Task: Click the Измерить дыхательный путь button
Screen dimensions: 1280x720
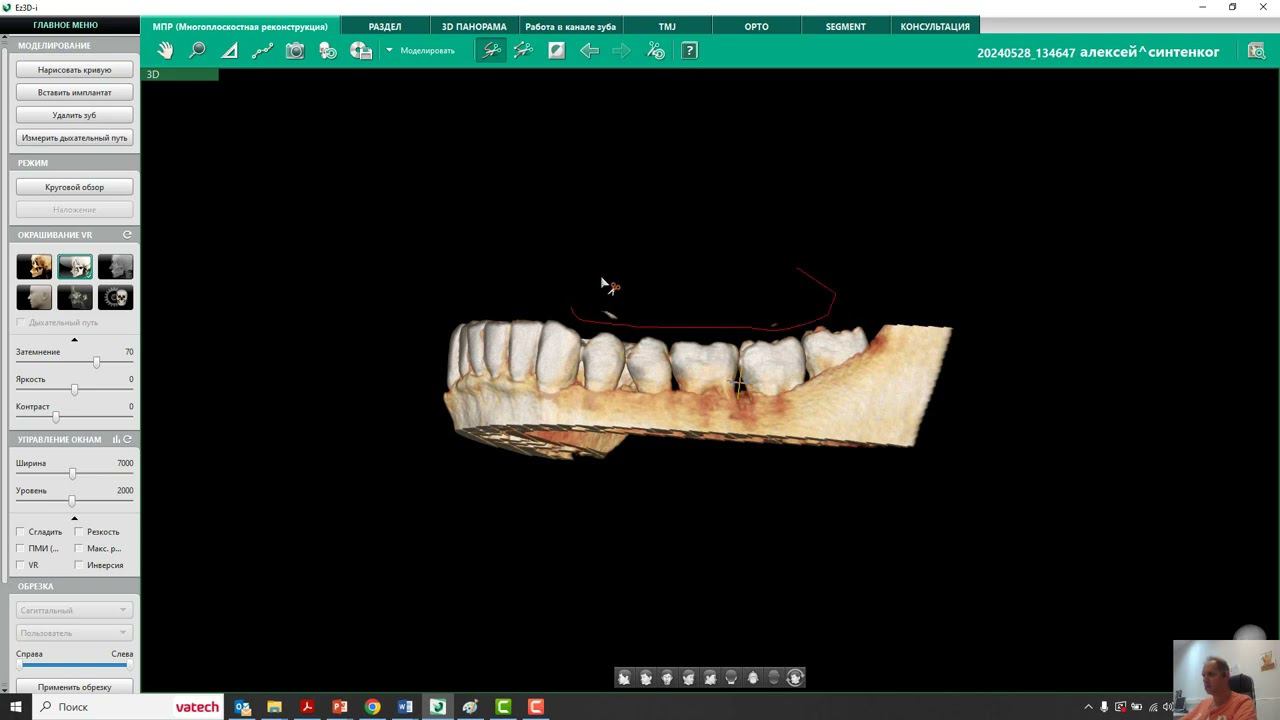Action: tap(74, 138)
